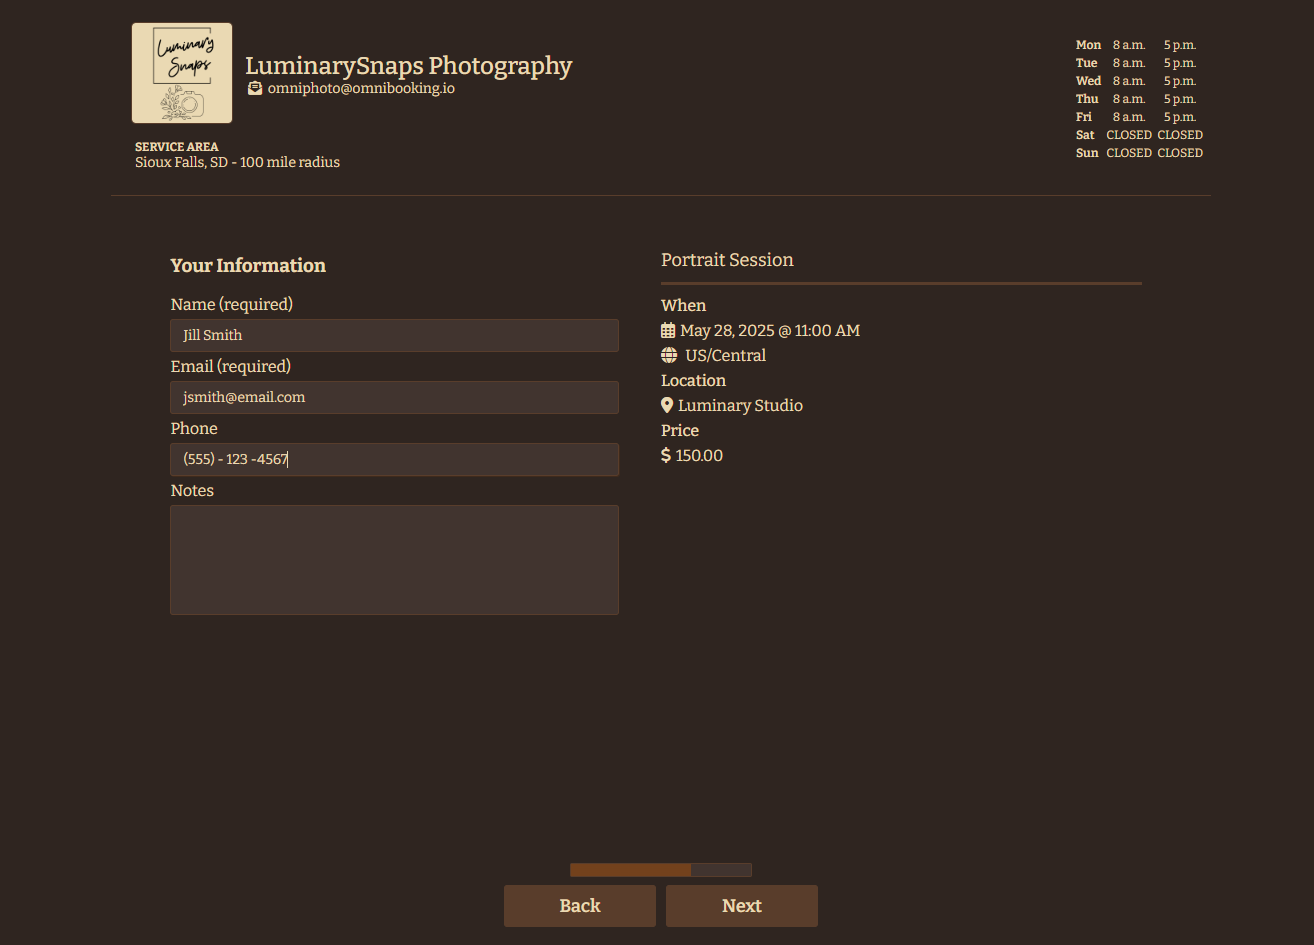Click the Email (required) label
The image size is (1314, 945).
231,366
